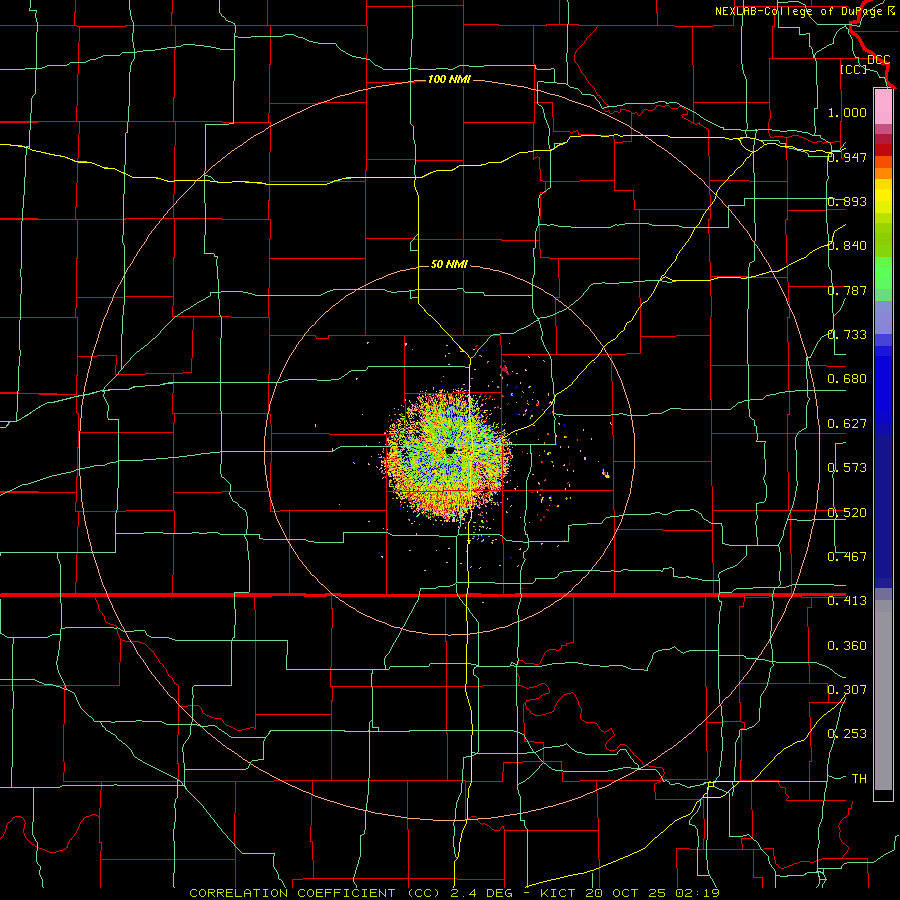
Task: Click the "[CC]" legend unit label
Action: [x=853, y=69]
